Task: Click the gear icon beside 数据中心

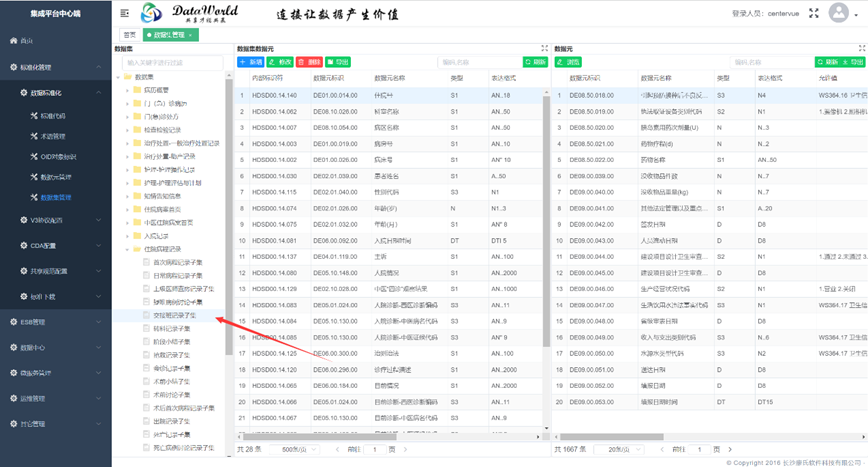Action: [x=13, y=347]
